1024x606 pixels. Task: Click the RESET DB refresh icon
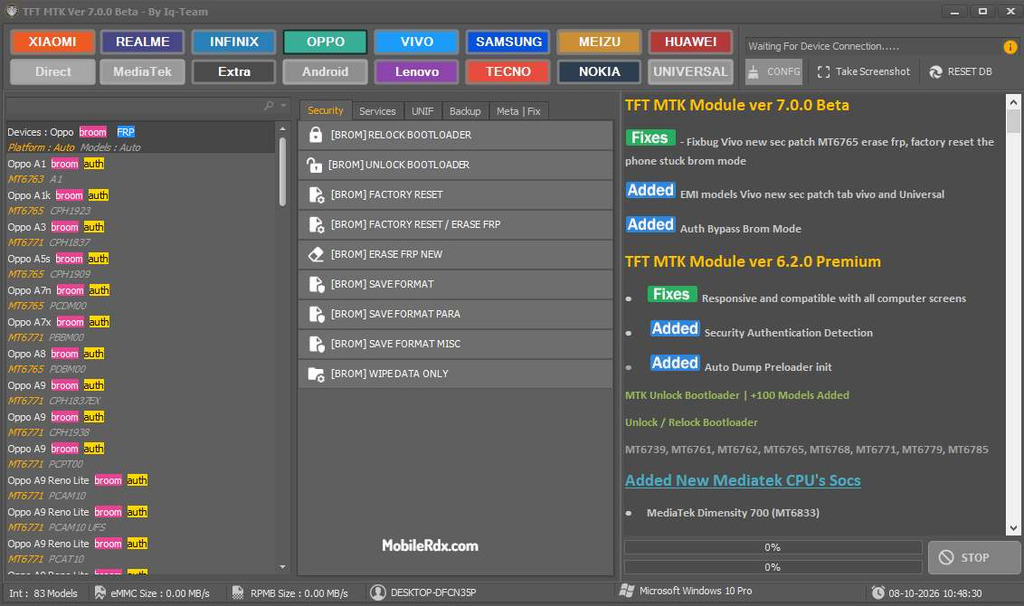click(935, 72)
